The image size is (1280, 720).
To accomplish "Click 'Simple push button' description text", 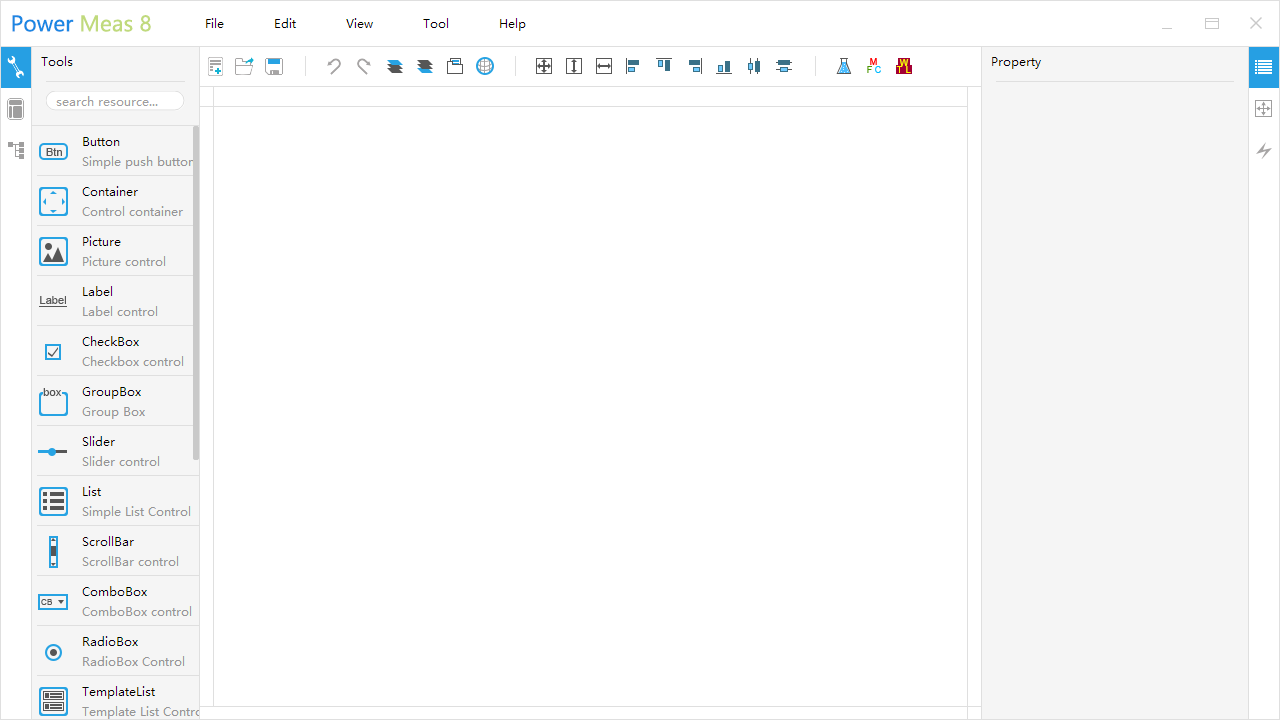I will pyautogui.click(x=137, y=162).
